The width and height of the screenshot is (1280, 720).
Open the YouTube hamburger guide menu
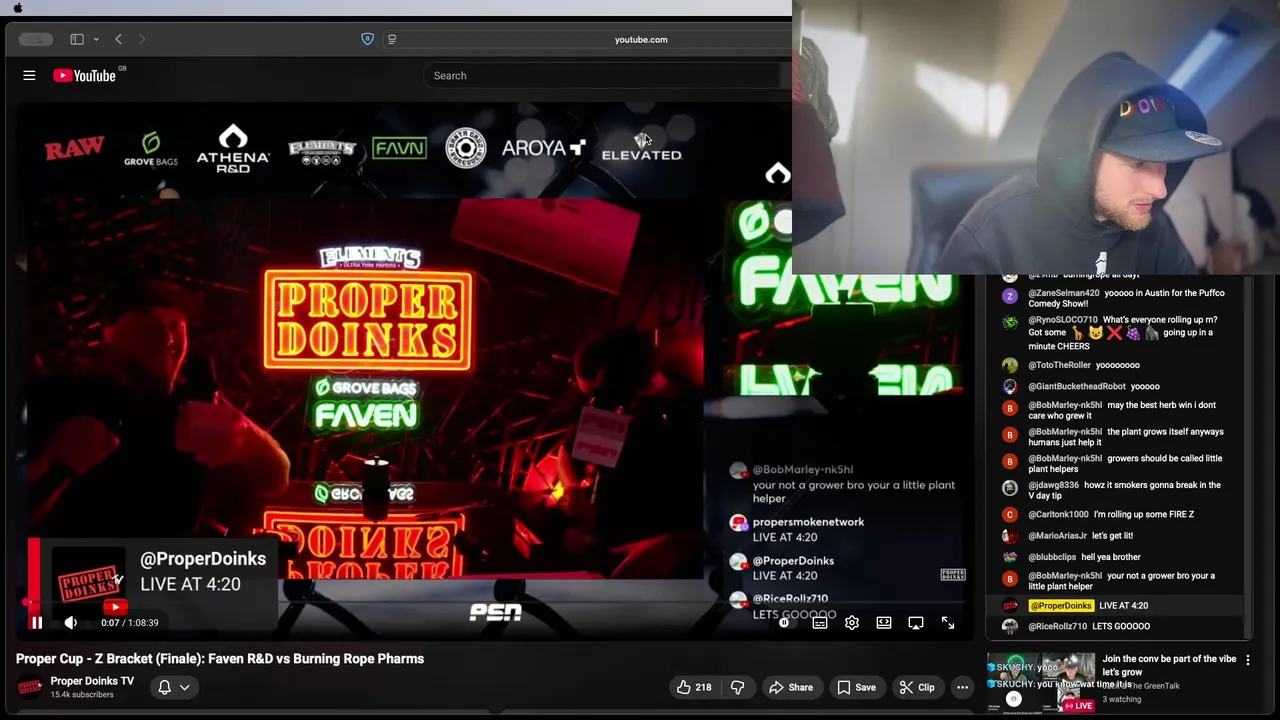pos(29,75)
